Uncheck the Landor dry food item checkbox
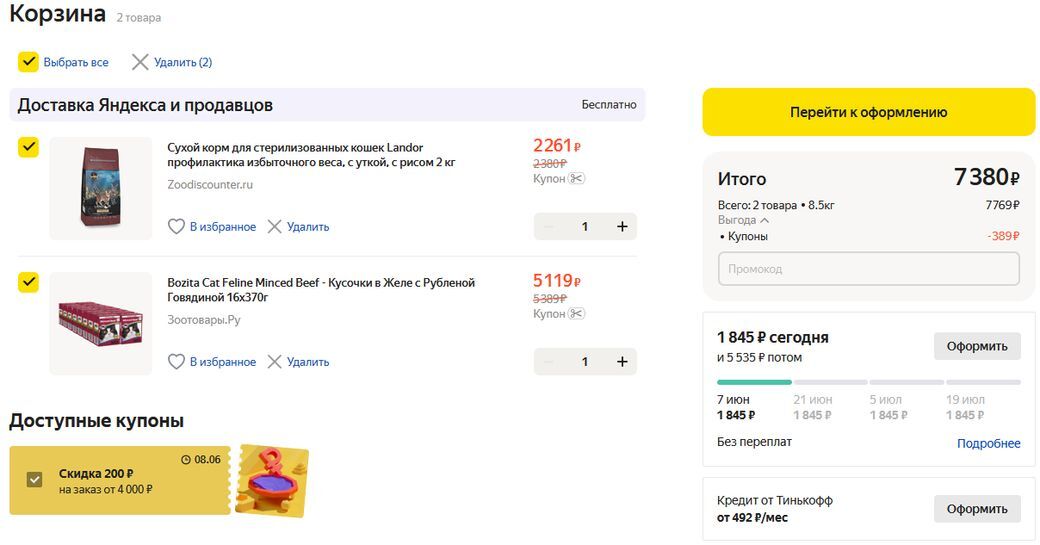Screen dimensions: 1040x545 tap(28, 148)
